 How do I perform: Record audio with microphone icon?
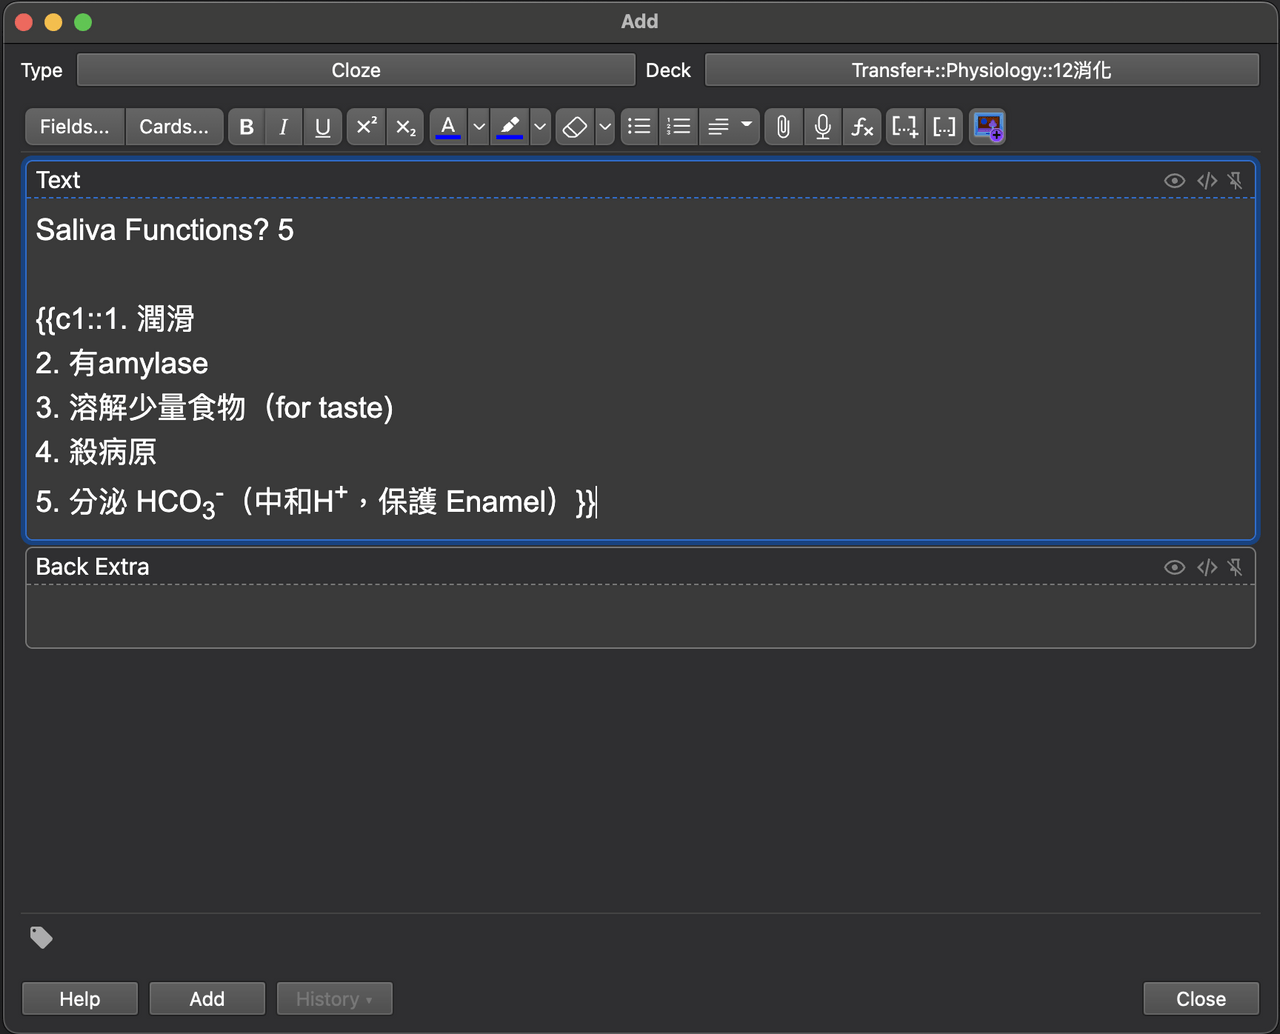click(x=823, y=127)
